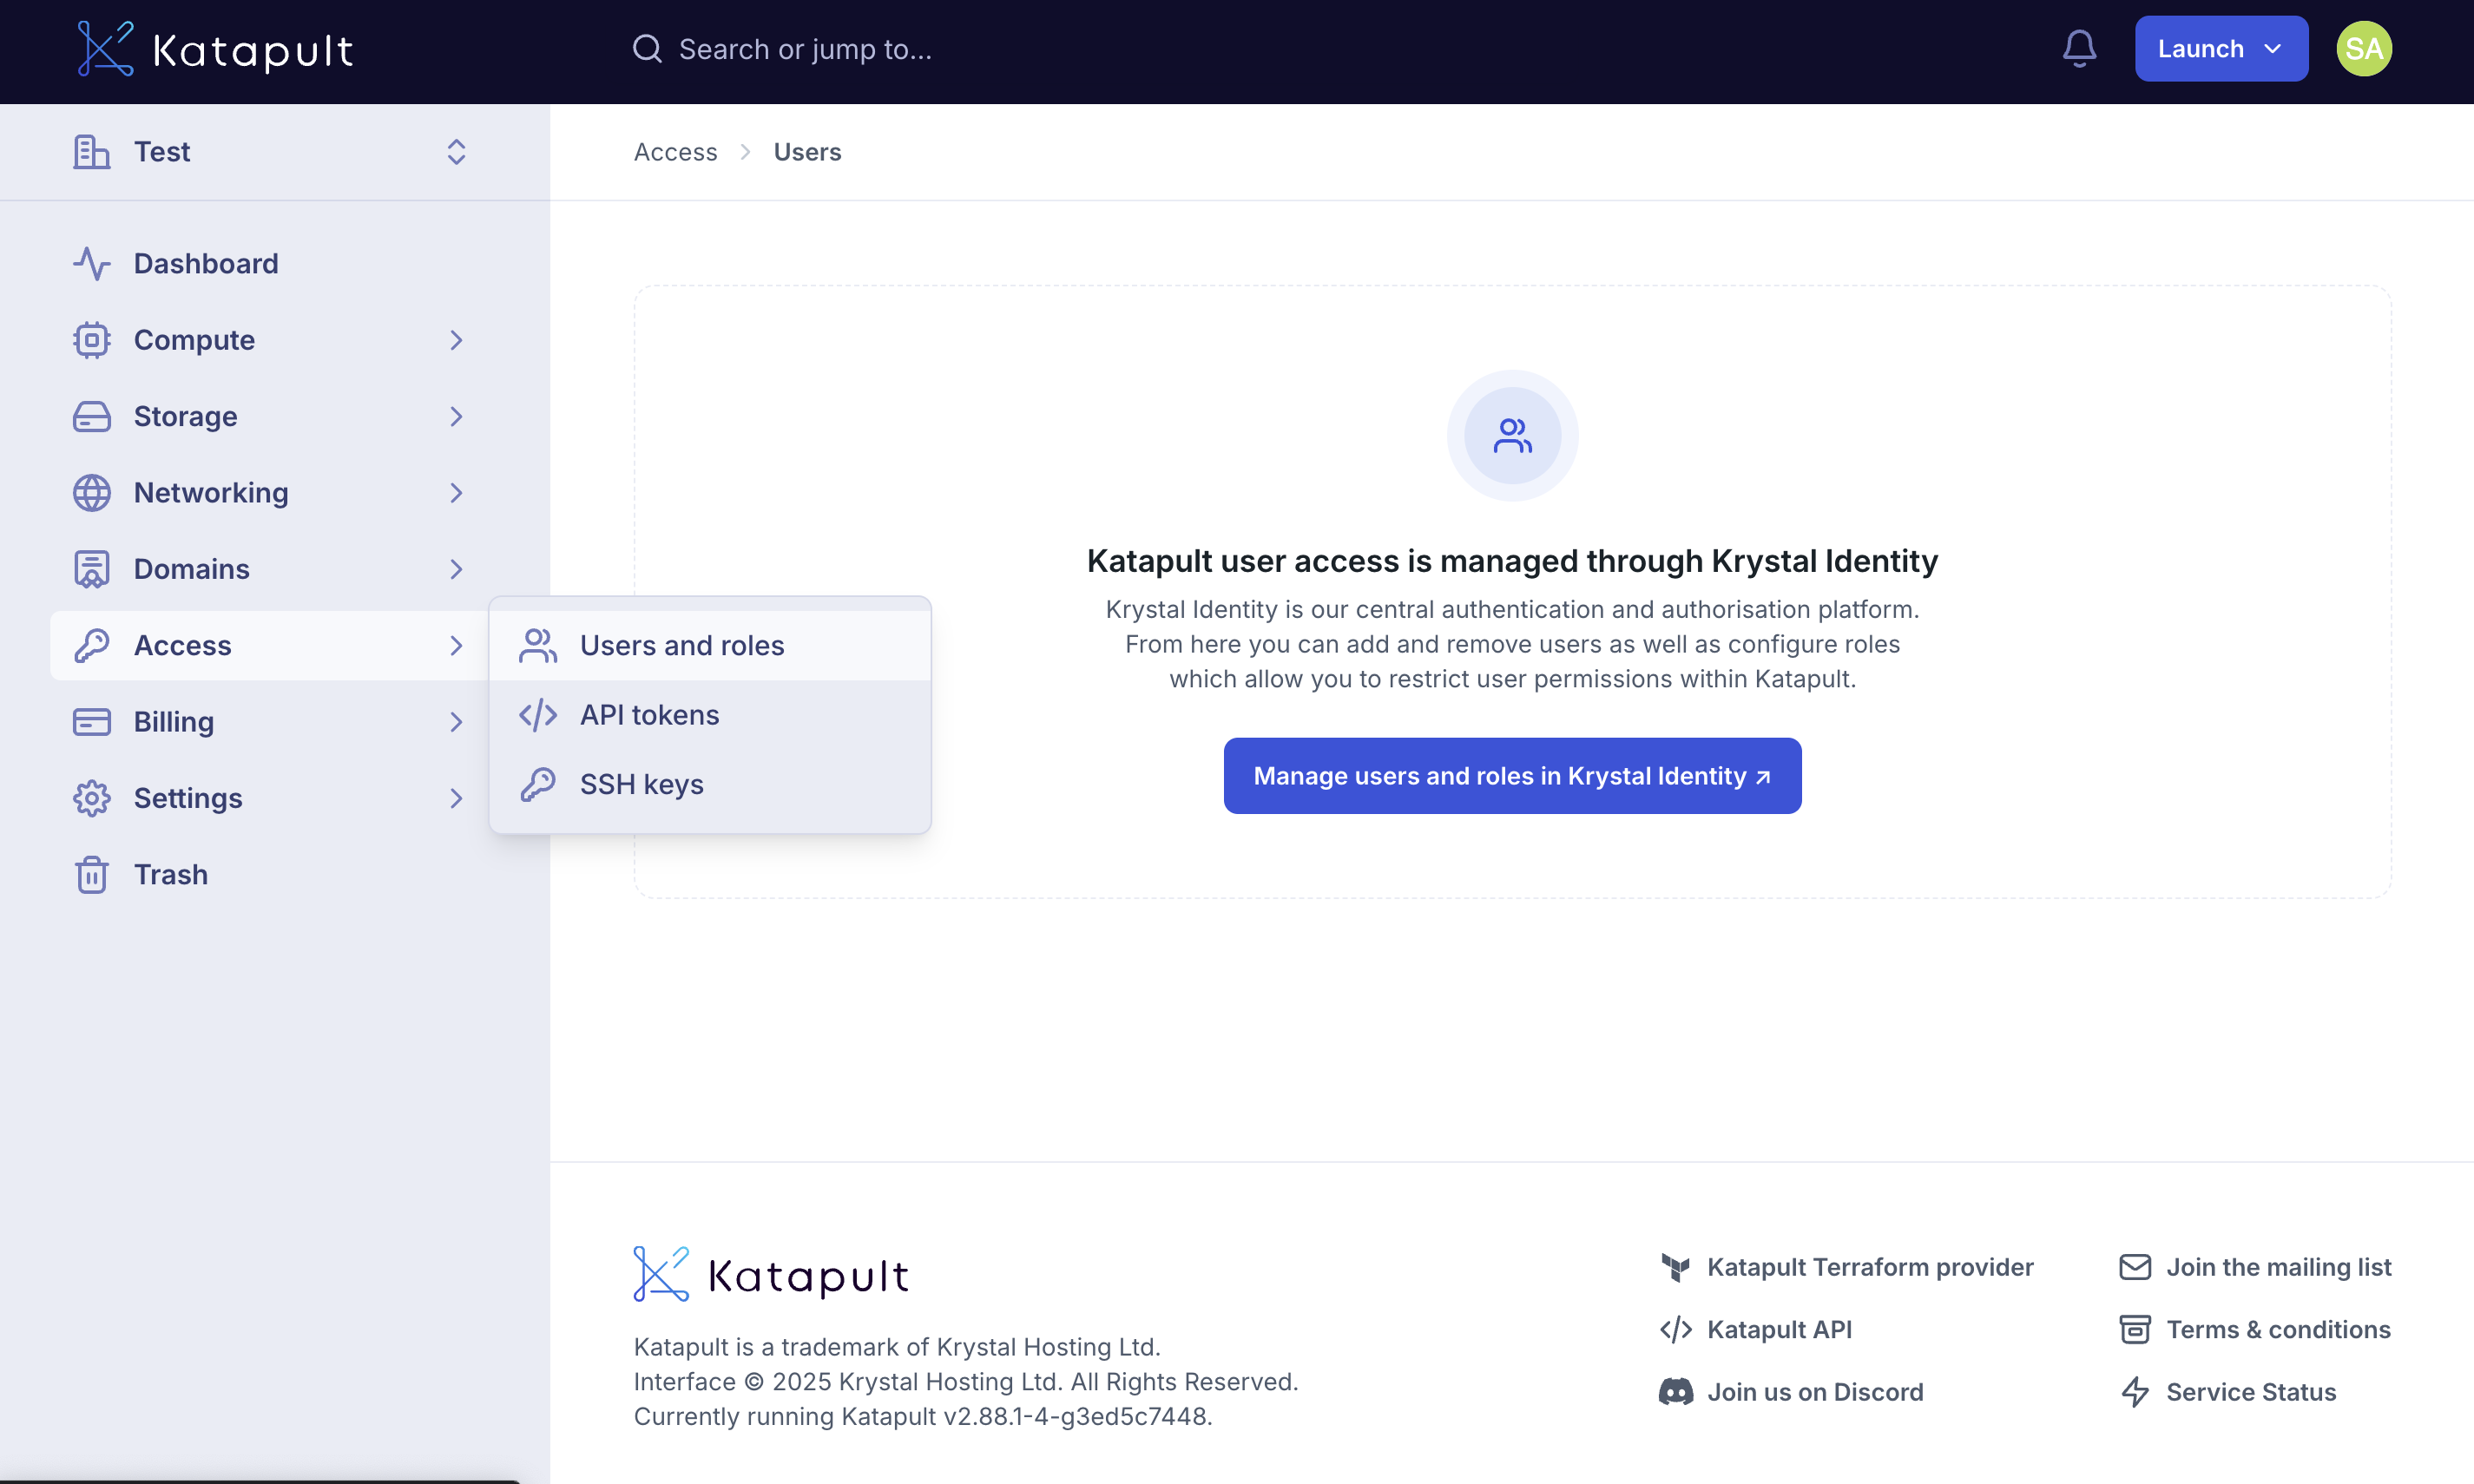Image resolution: width=2474 pixels, height=1484 pixels.
Task: Select SSH keys from Access menu
Action: (x=710, y=785)
